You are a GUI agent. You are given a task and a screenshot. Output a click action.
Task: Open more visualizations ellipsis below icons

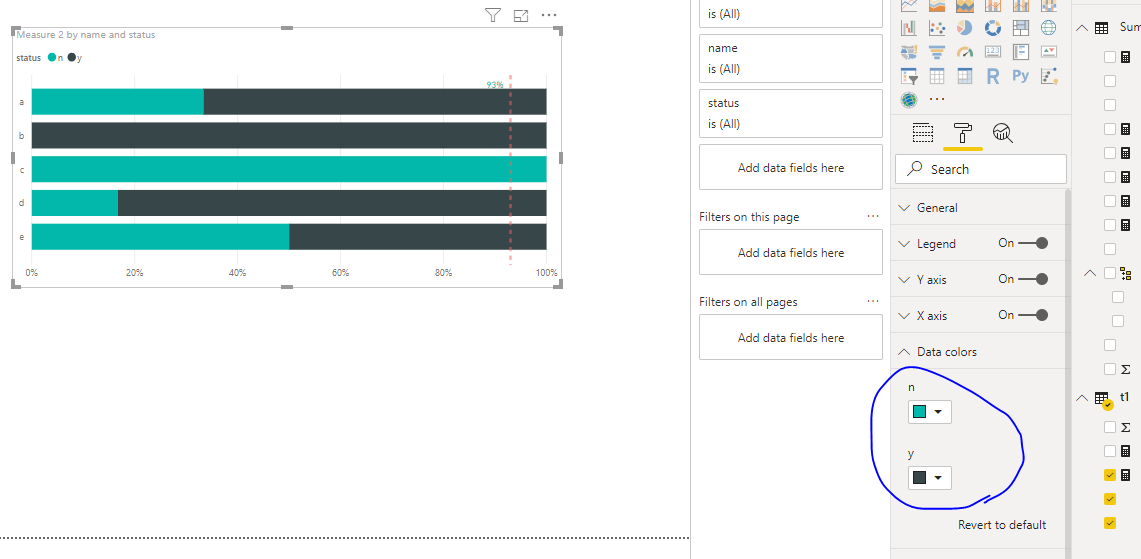point(937,100)
